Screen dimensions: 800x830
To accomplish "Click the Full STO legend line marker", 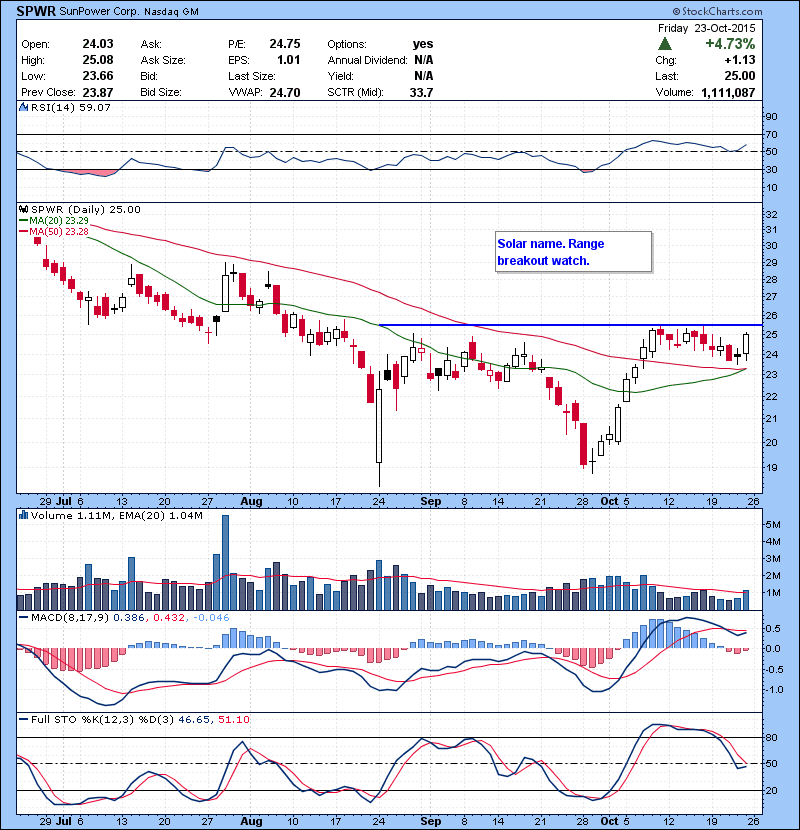I will pyautogui.click(x=24, y=719).
